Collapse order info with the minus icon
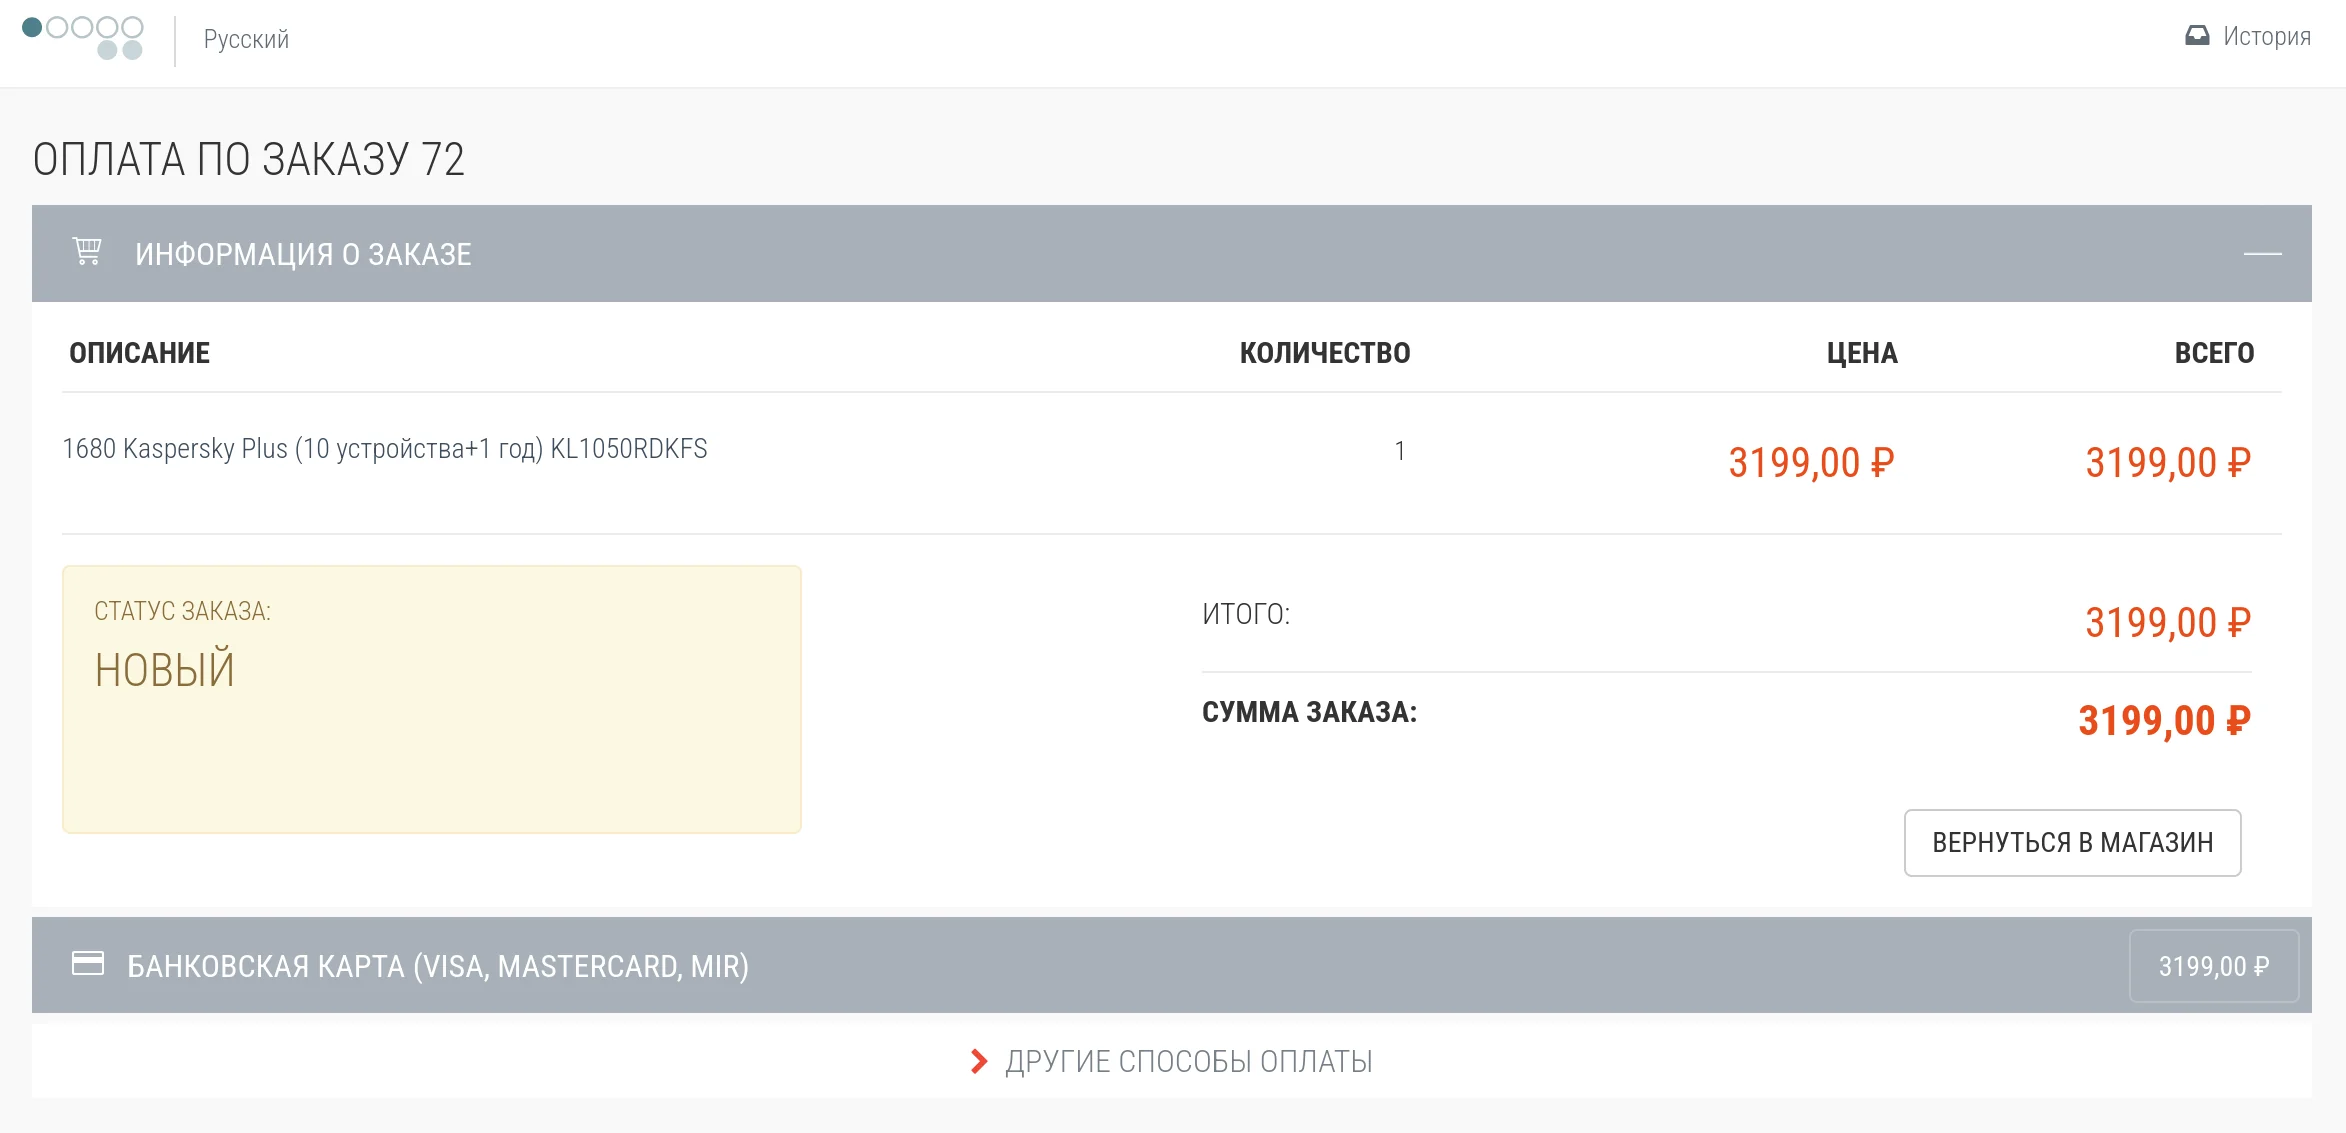Screen dimensions: 2346x1133 point(2262,254)
